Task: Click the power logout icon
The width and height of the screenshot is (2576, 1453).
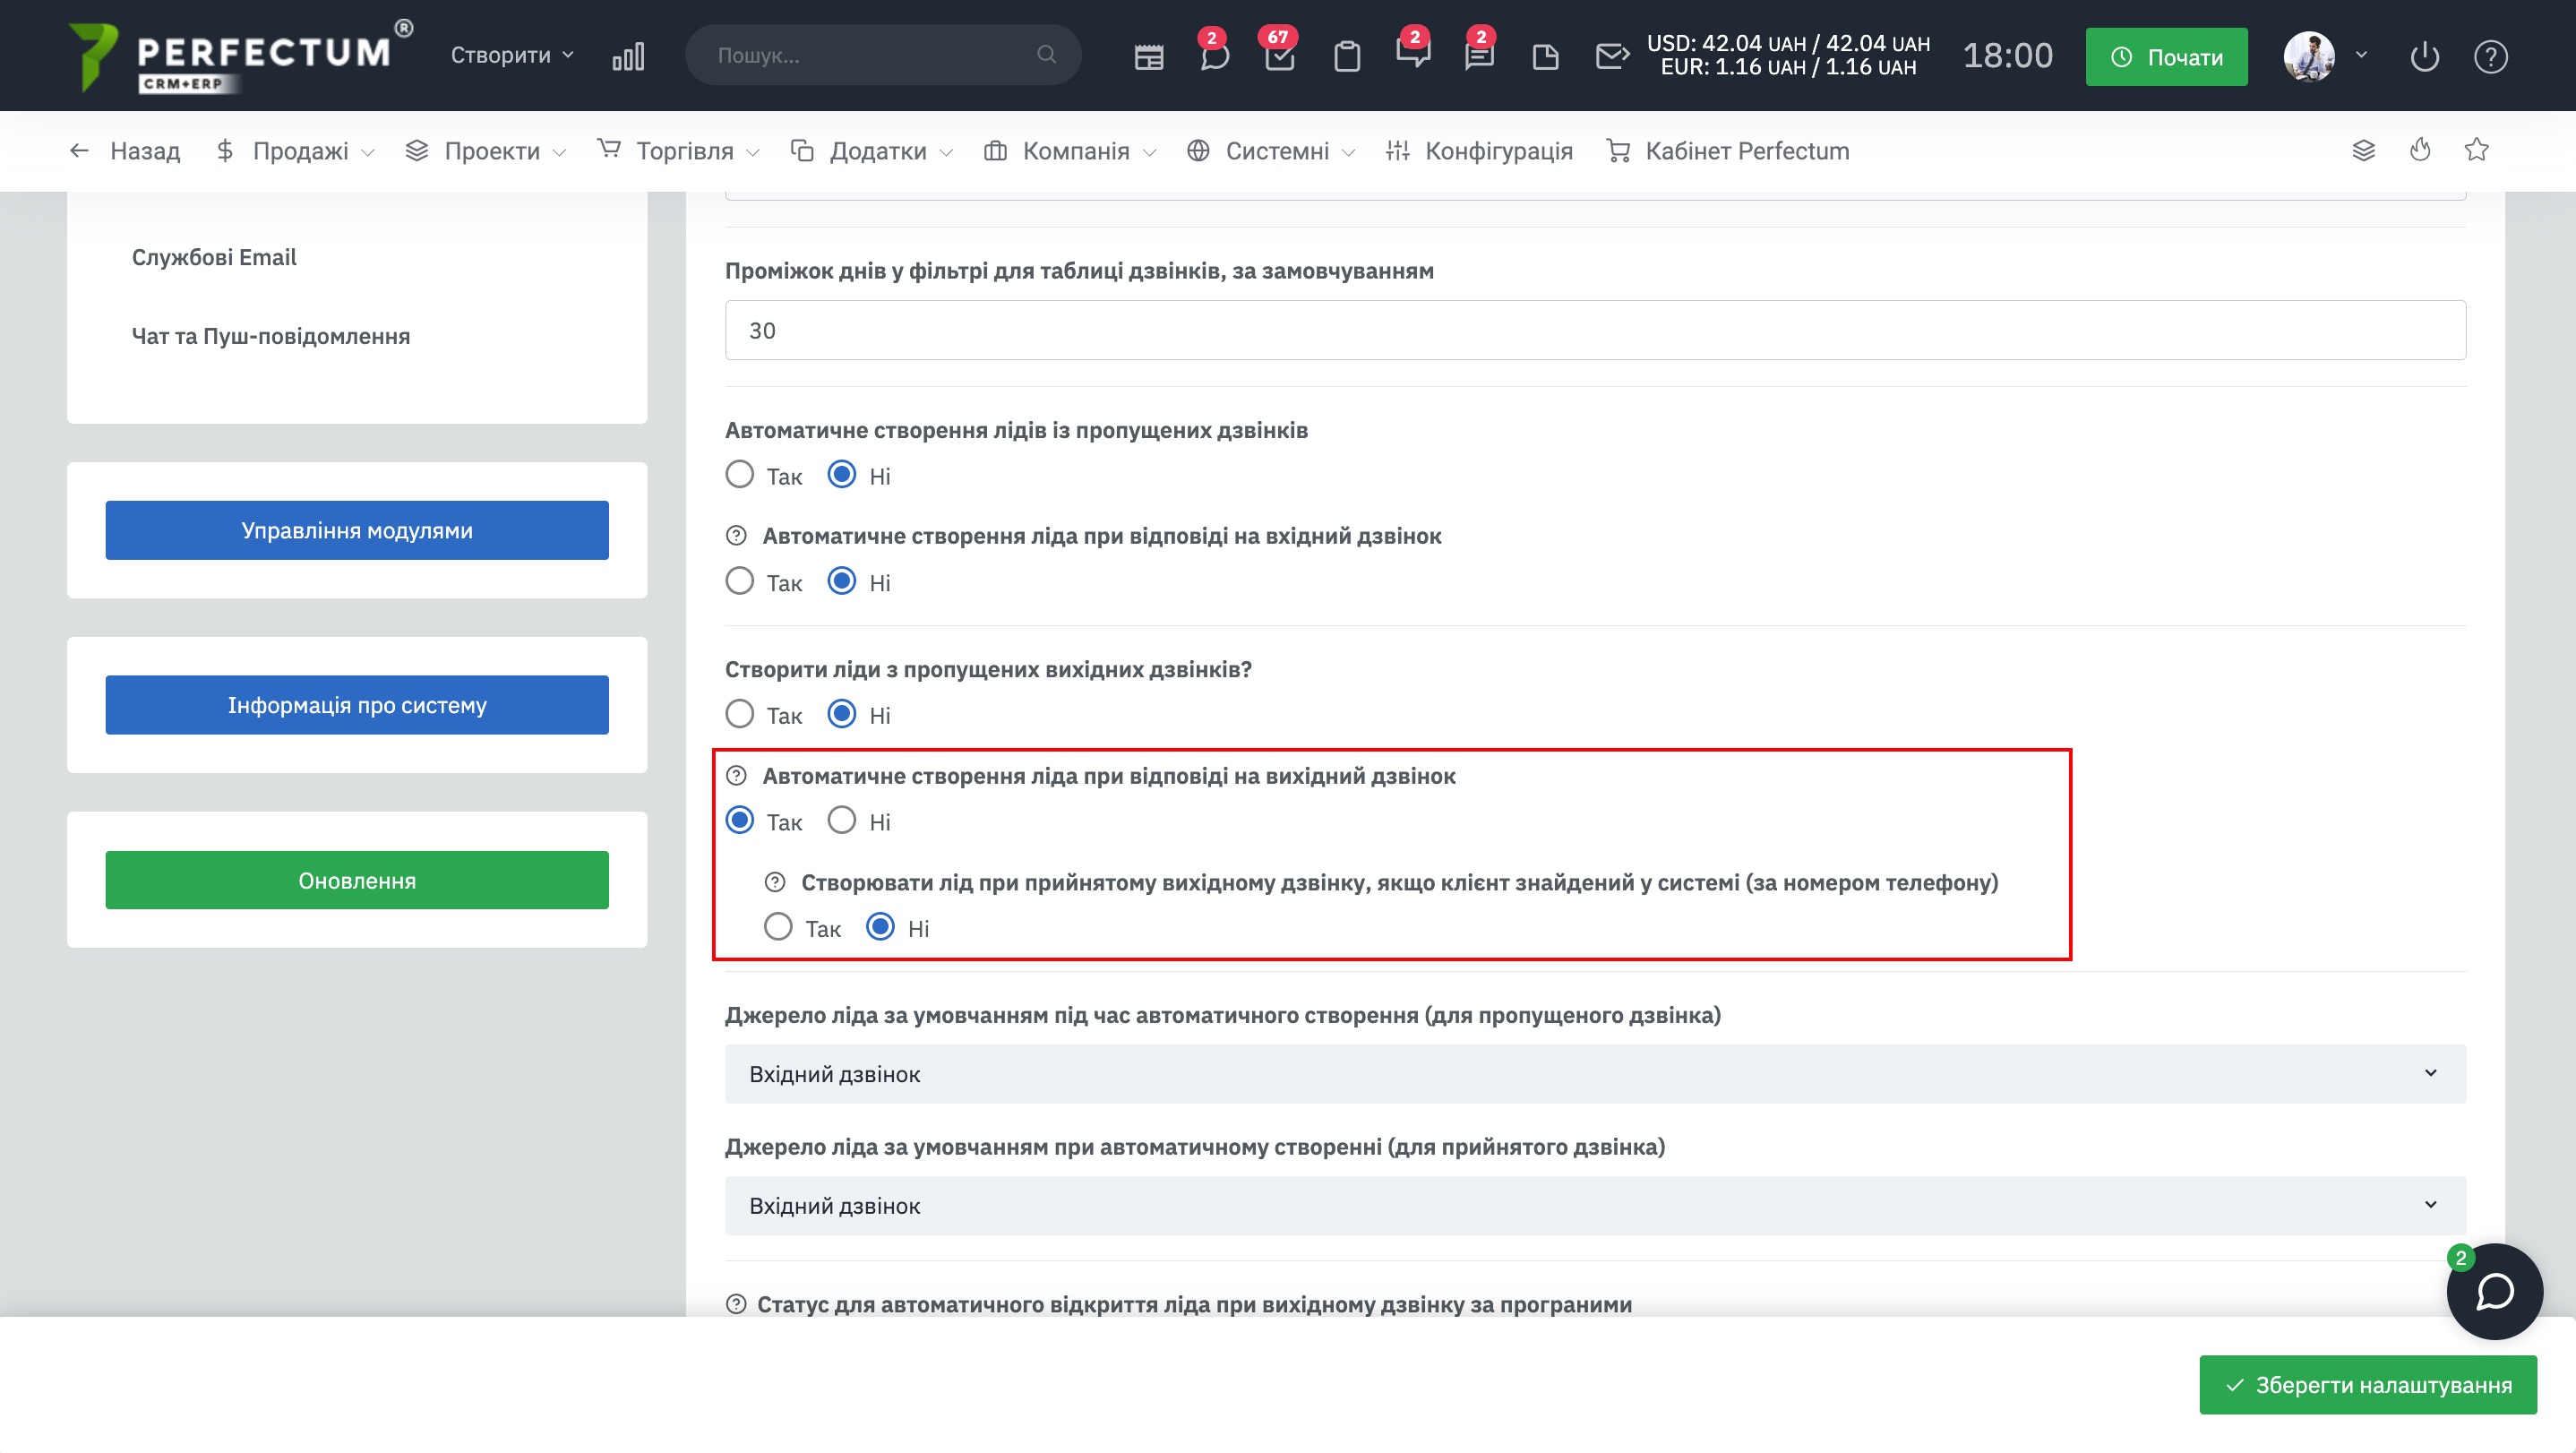Action: click(2424, 57)
